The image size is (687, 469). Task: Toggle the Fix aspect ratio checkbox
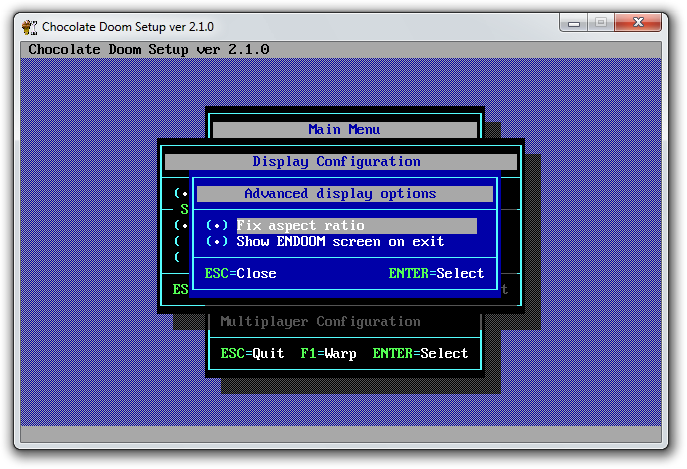click(217, 226)
